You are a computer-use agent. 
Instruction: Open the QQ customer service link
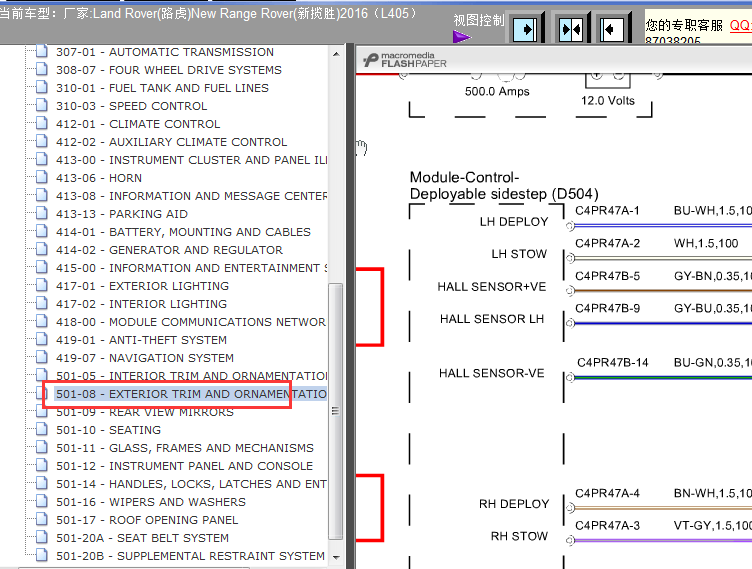click(740, 25)
